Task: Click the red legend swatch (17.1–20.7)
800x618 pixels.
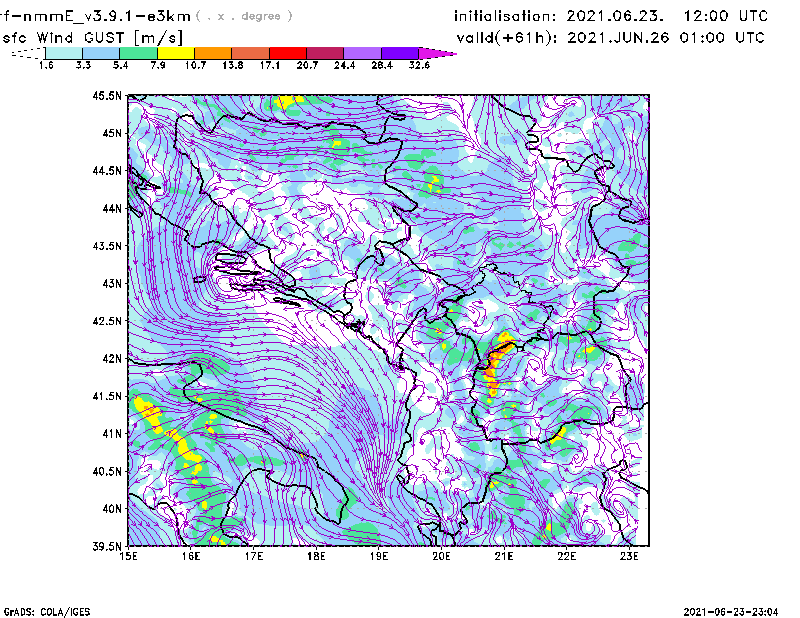Action: (288, 53)
